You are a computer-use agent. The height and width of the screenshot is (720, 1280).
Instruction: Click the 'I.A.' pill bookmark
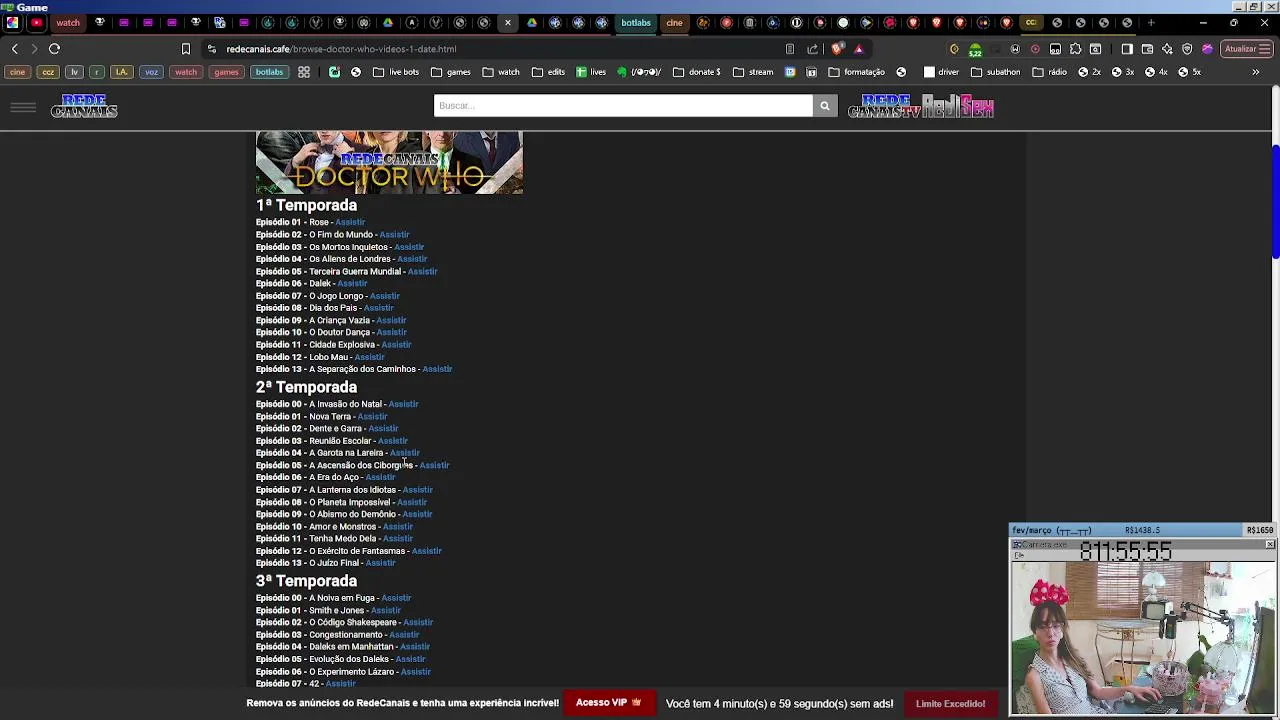[121, 72]
